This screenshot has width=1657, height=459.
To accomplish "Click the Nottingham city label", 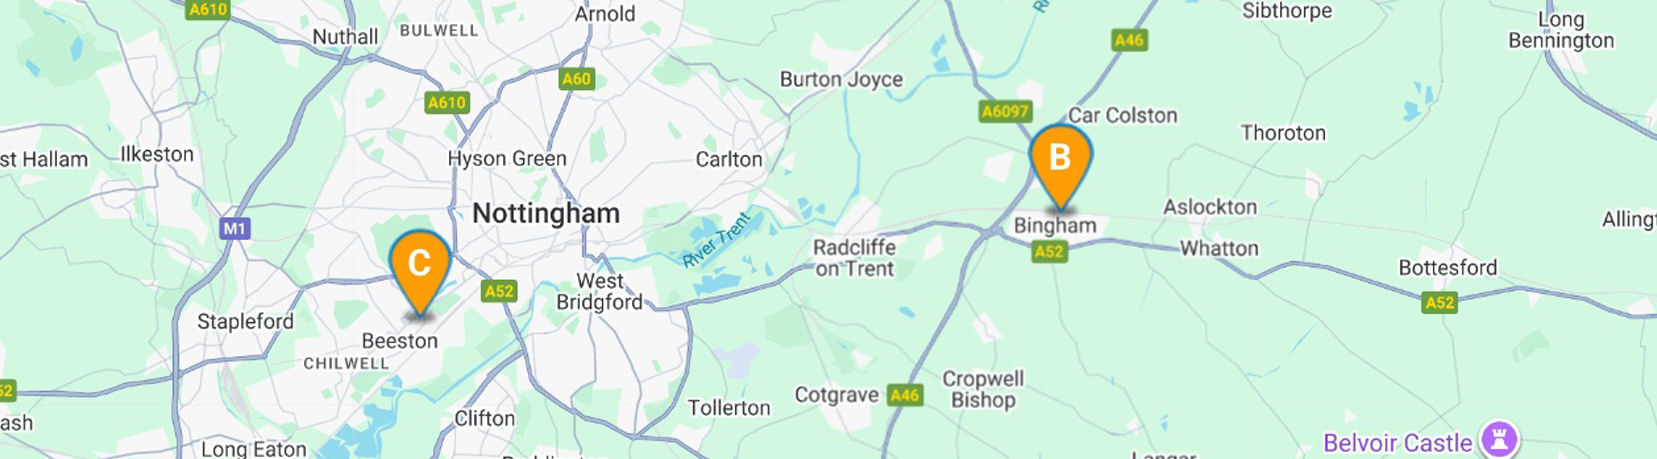I will point(546,213).
